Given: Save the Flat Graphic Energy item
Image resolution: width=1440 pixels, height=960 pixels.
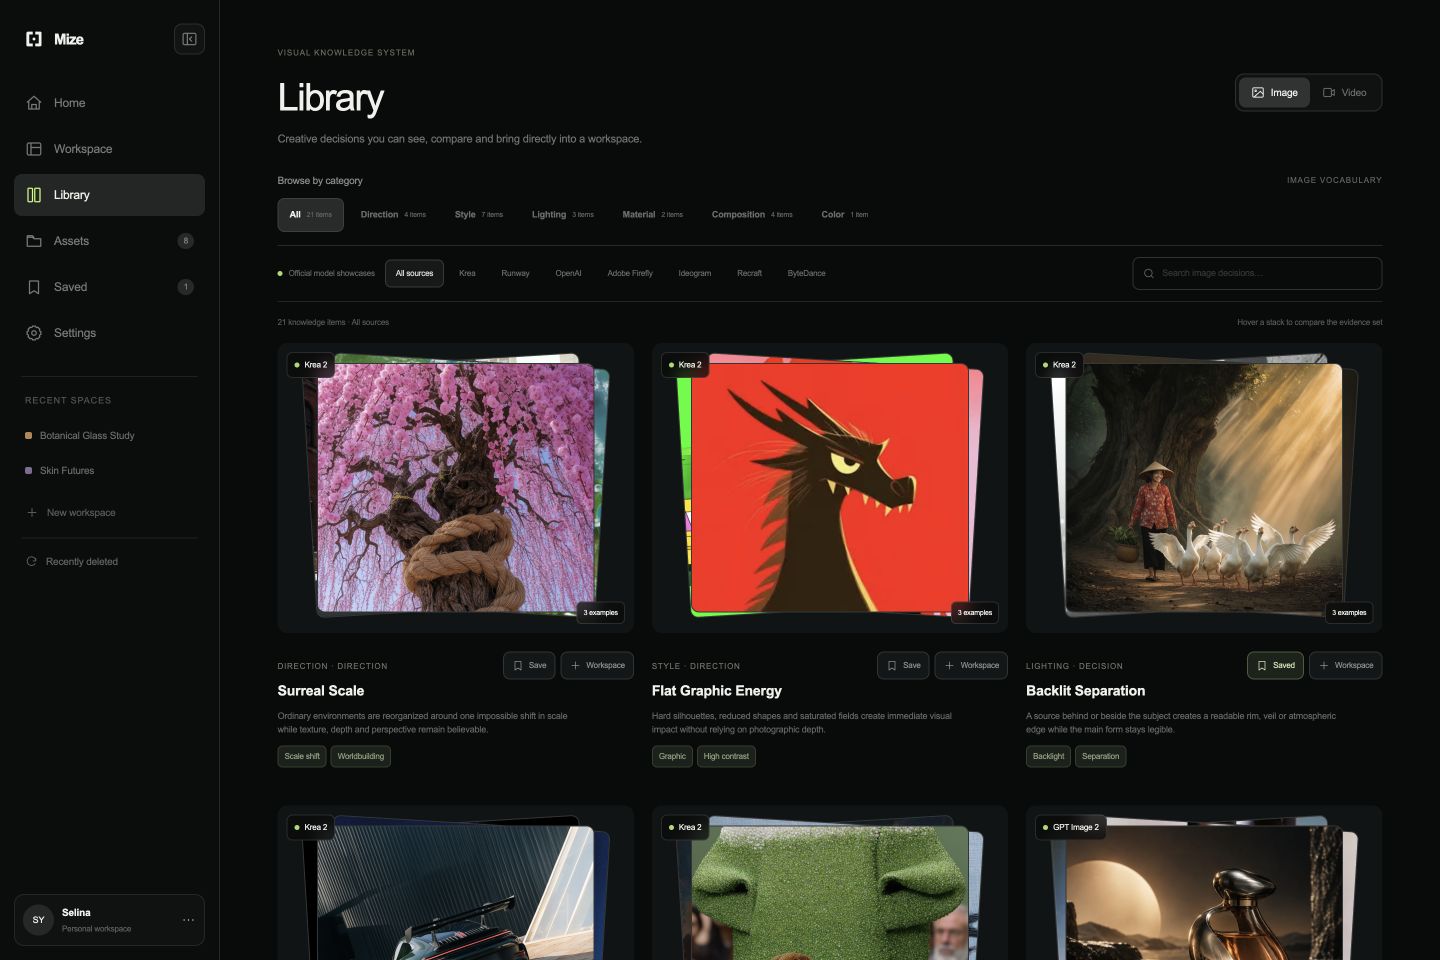Looking at the screenshot, I should (903, 666).
